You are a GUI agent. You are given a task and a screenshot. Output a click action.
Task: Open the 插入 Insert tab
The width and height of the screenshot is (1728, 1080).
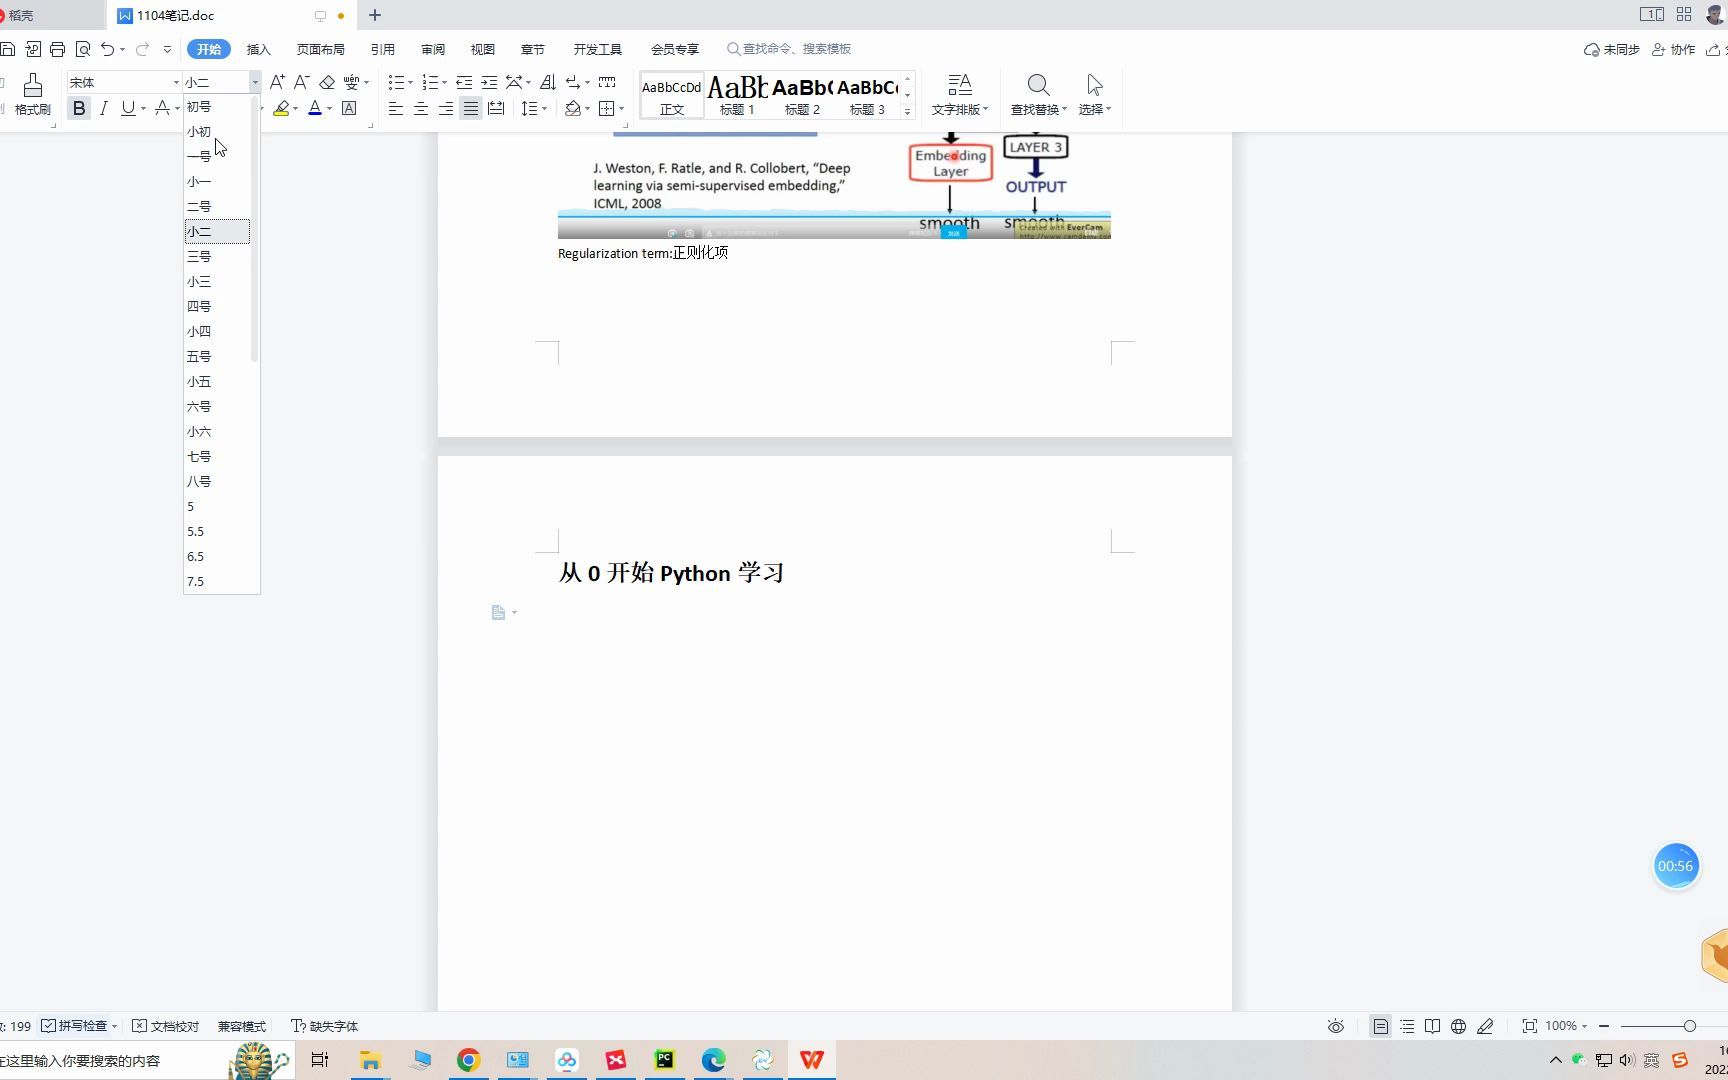pos(258,49)
